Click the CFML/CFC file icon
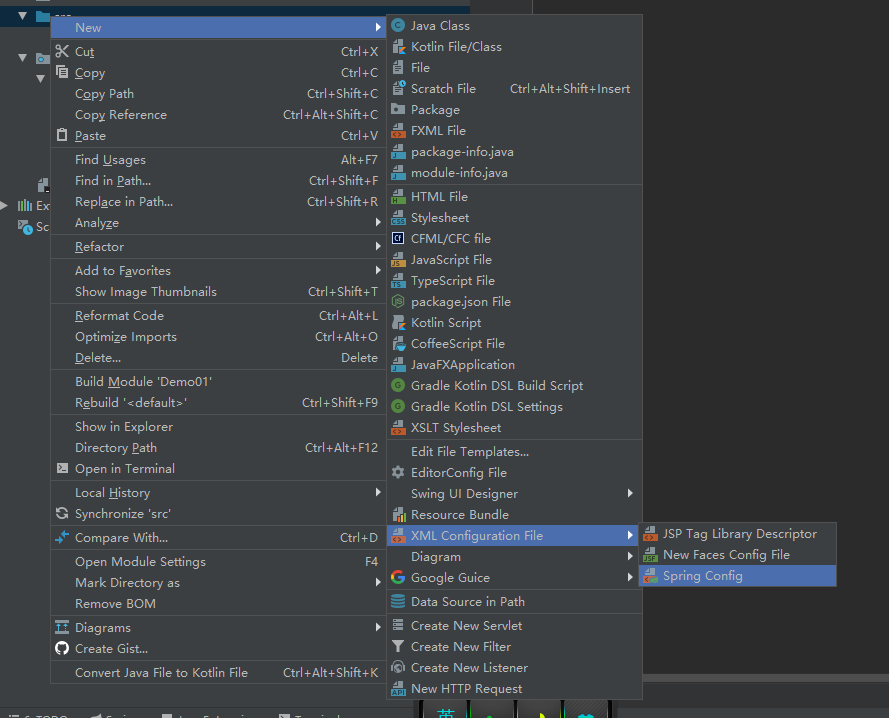The image size is (889, 718). coord(399,238)
